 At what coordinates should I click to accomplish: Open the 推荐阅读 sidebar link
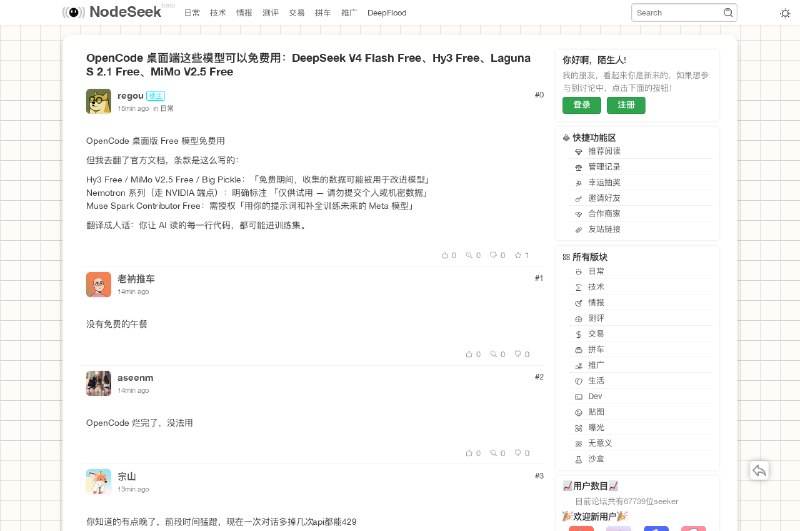point(604,151)
